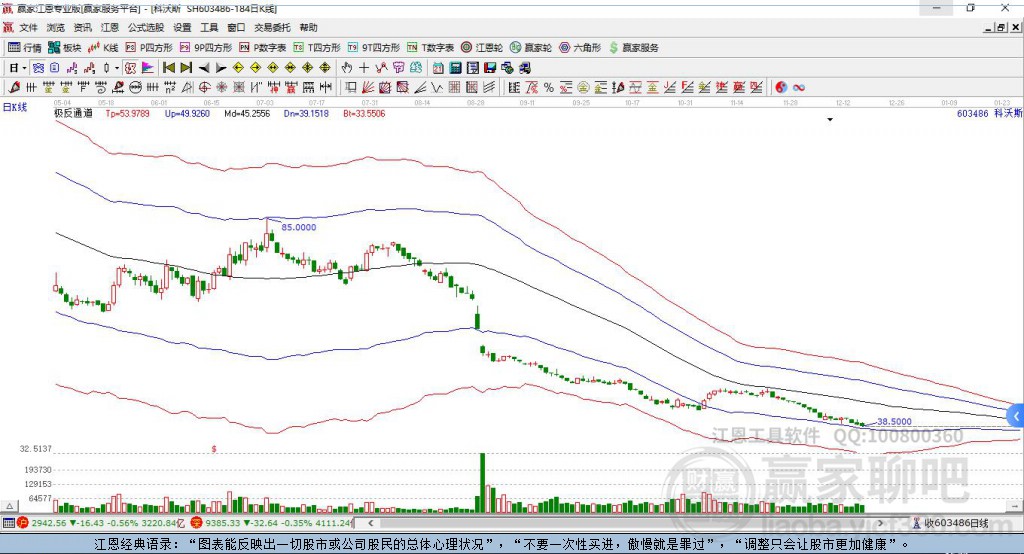Open 赢家服务 with the dollar icon
This screenshot has width=1024, height=554.
tap(633, 48)
